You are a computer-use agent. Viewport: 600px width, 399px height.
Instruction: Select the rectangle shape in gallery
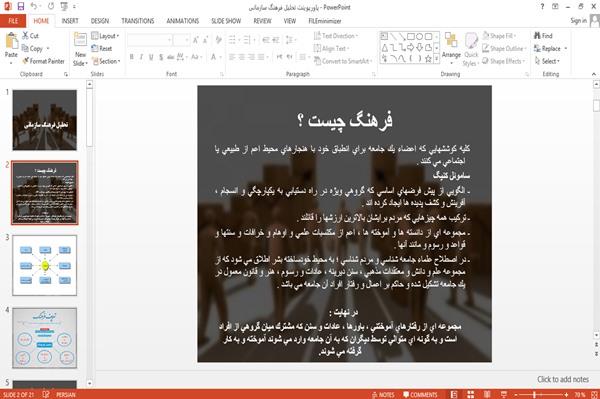click(x=411, y=36)
